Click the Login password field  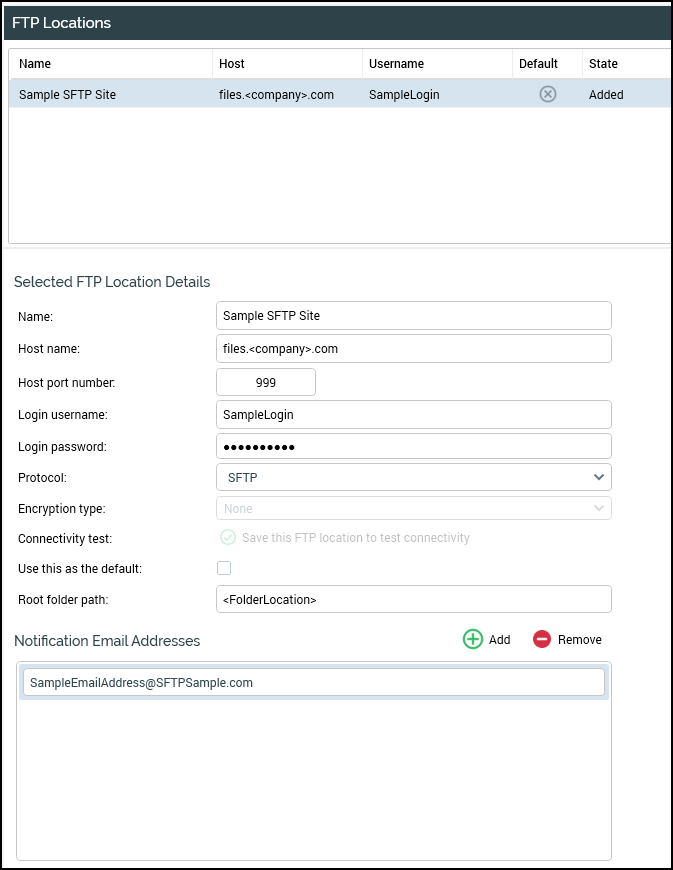click(413, 446)
